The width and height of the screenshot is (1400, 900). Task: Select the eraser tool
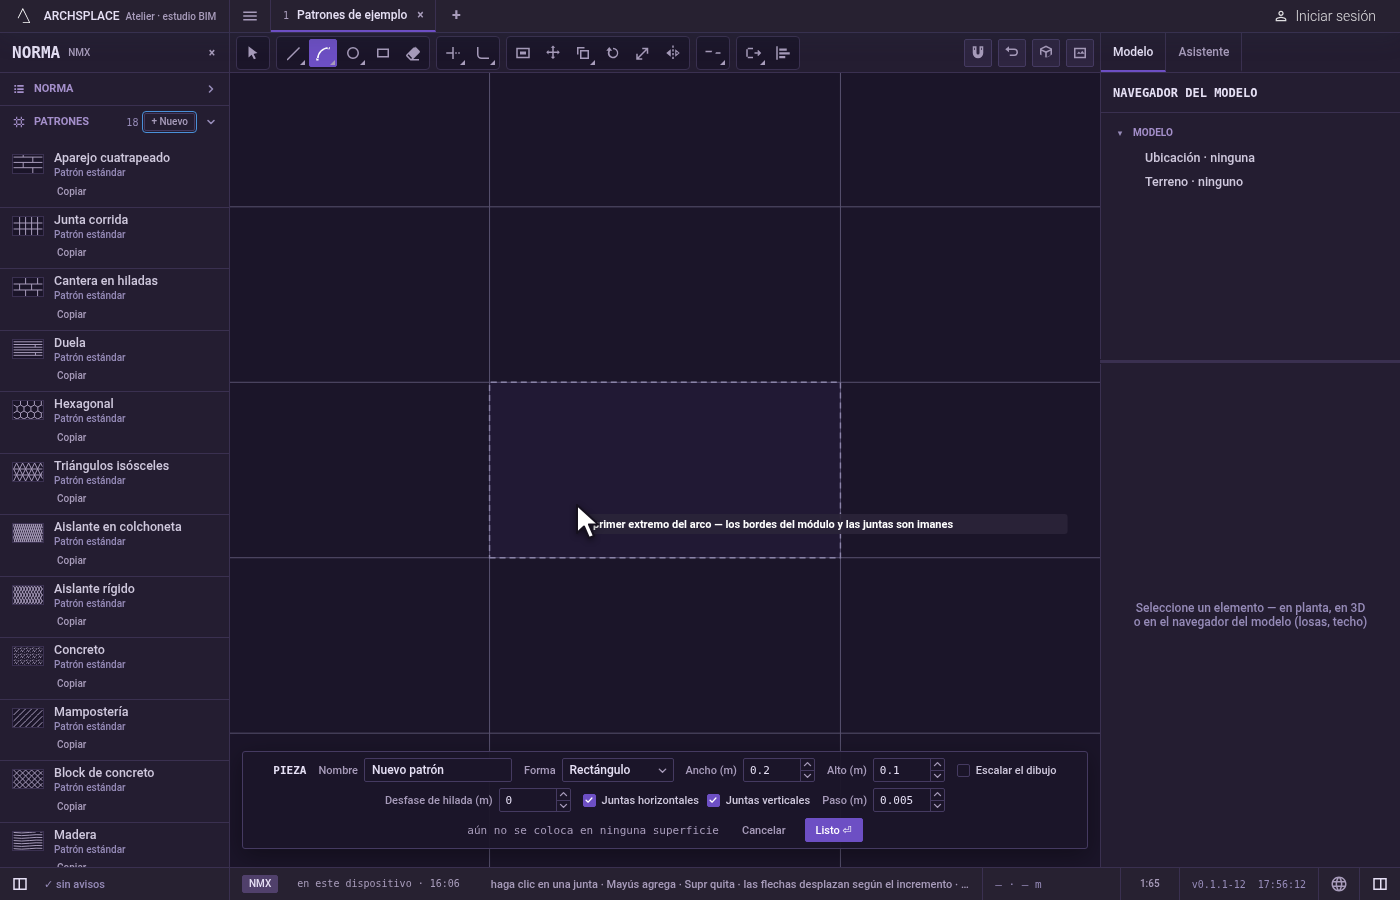coord(413,53)
